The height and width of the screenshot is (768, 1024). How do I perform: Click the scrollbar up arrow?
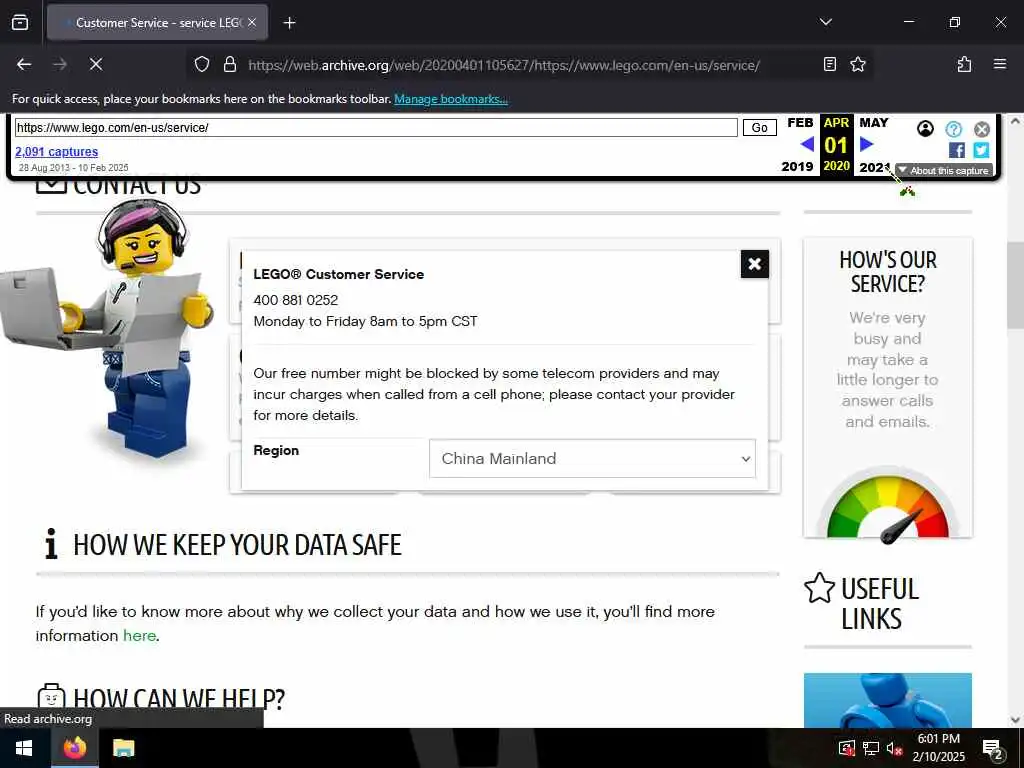click(x=1014, y=121)
